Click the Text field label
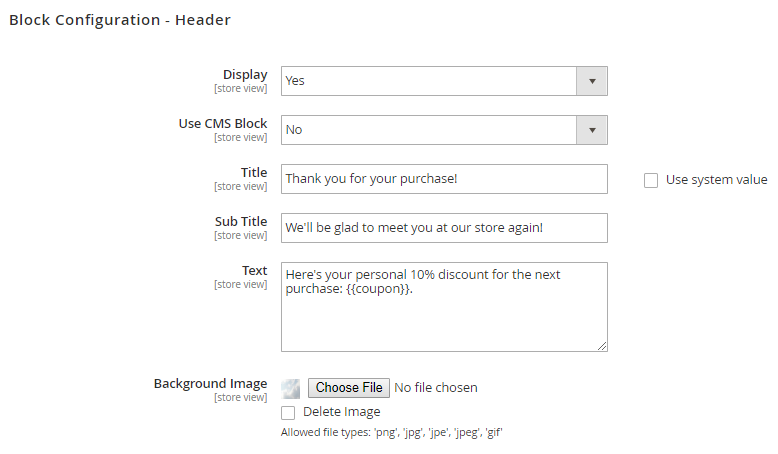 pyautogui.click(x=254, y=271)
